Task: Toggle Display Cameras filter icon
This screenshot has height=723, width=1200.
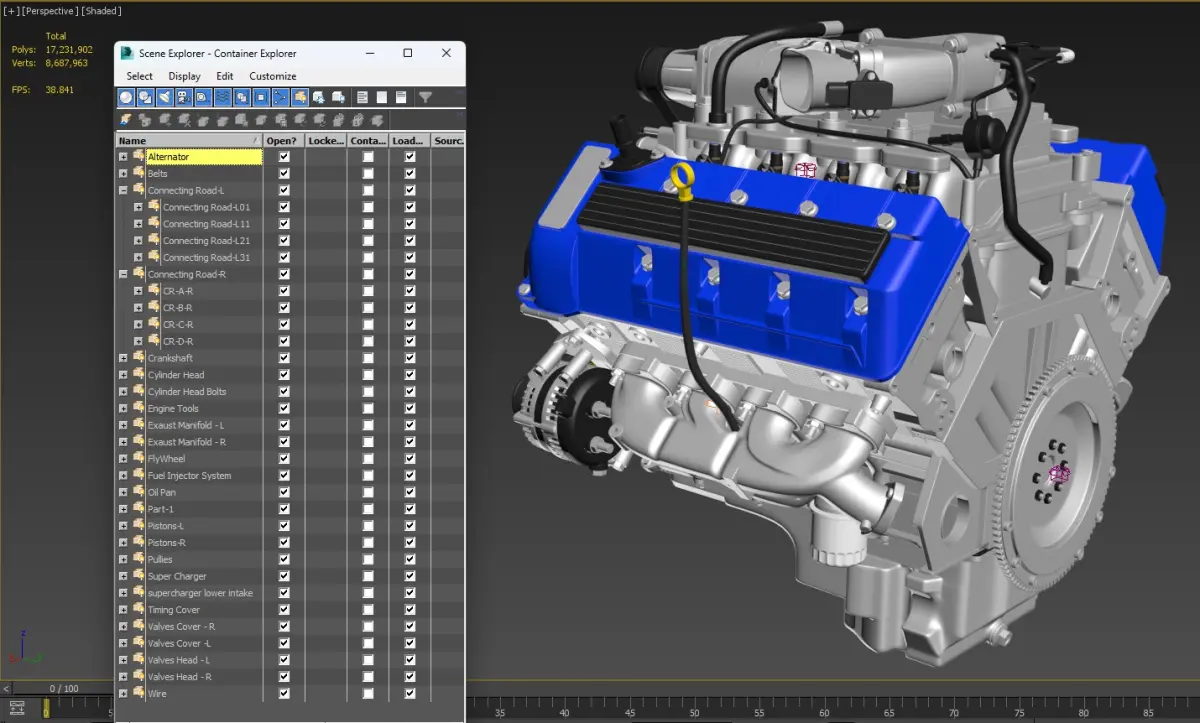Action: coord(183,97)
